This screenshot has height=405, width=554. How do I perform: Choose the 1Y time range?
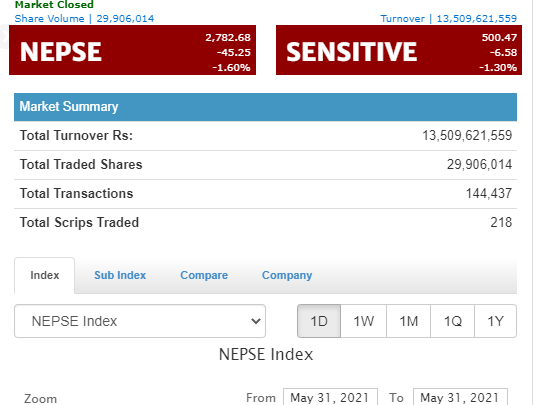point(495,321)
